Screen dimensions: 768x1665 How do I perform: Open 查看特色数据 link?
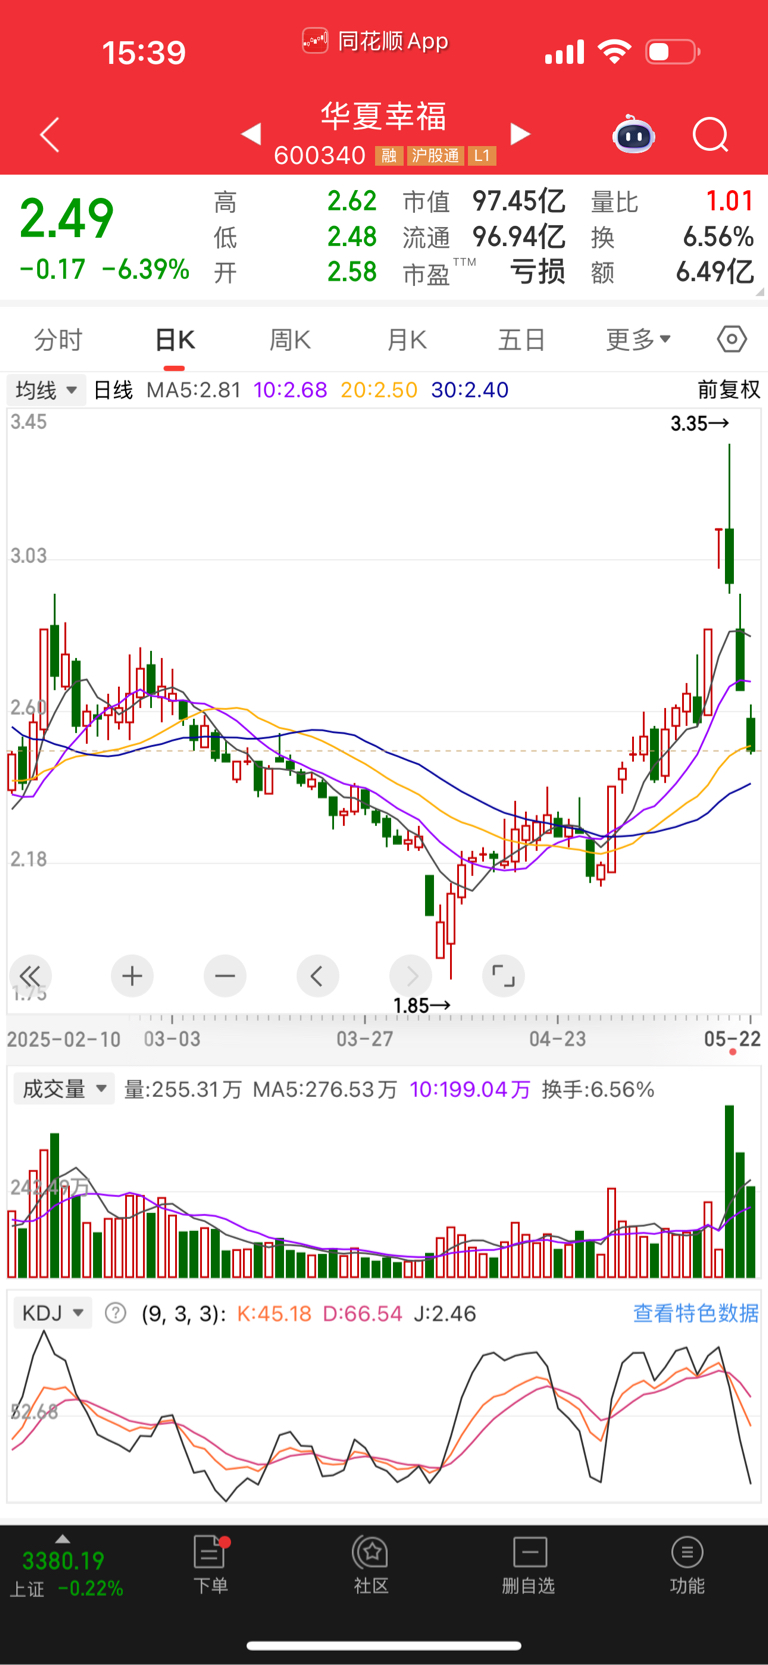coord(696,1313)
